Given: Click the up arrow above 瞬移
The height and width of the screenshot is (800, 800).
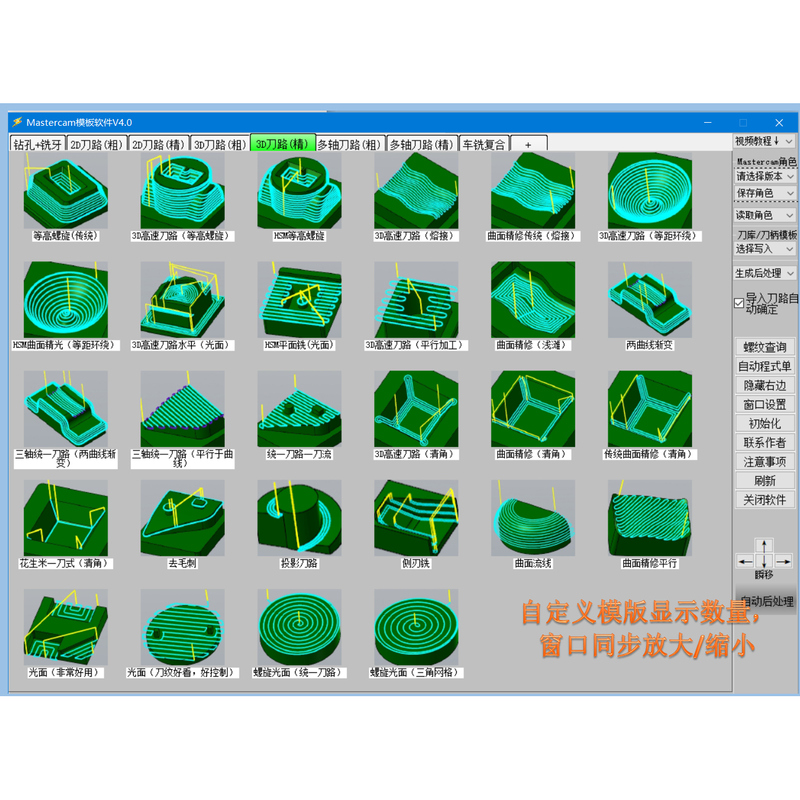Looking at the screenshot, I should (x=764, y=546).
